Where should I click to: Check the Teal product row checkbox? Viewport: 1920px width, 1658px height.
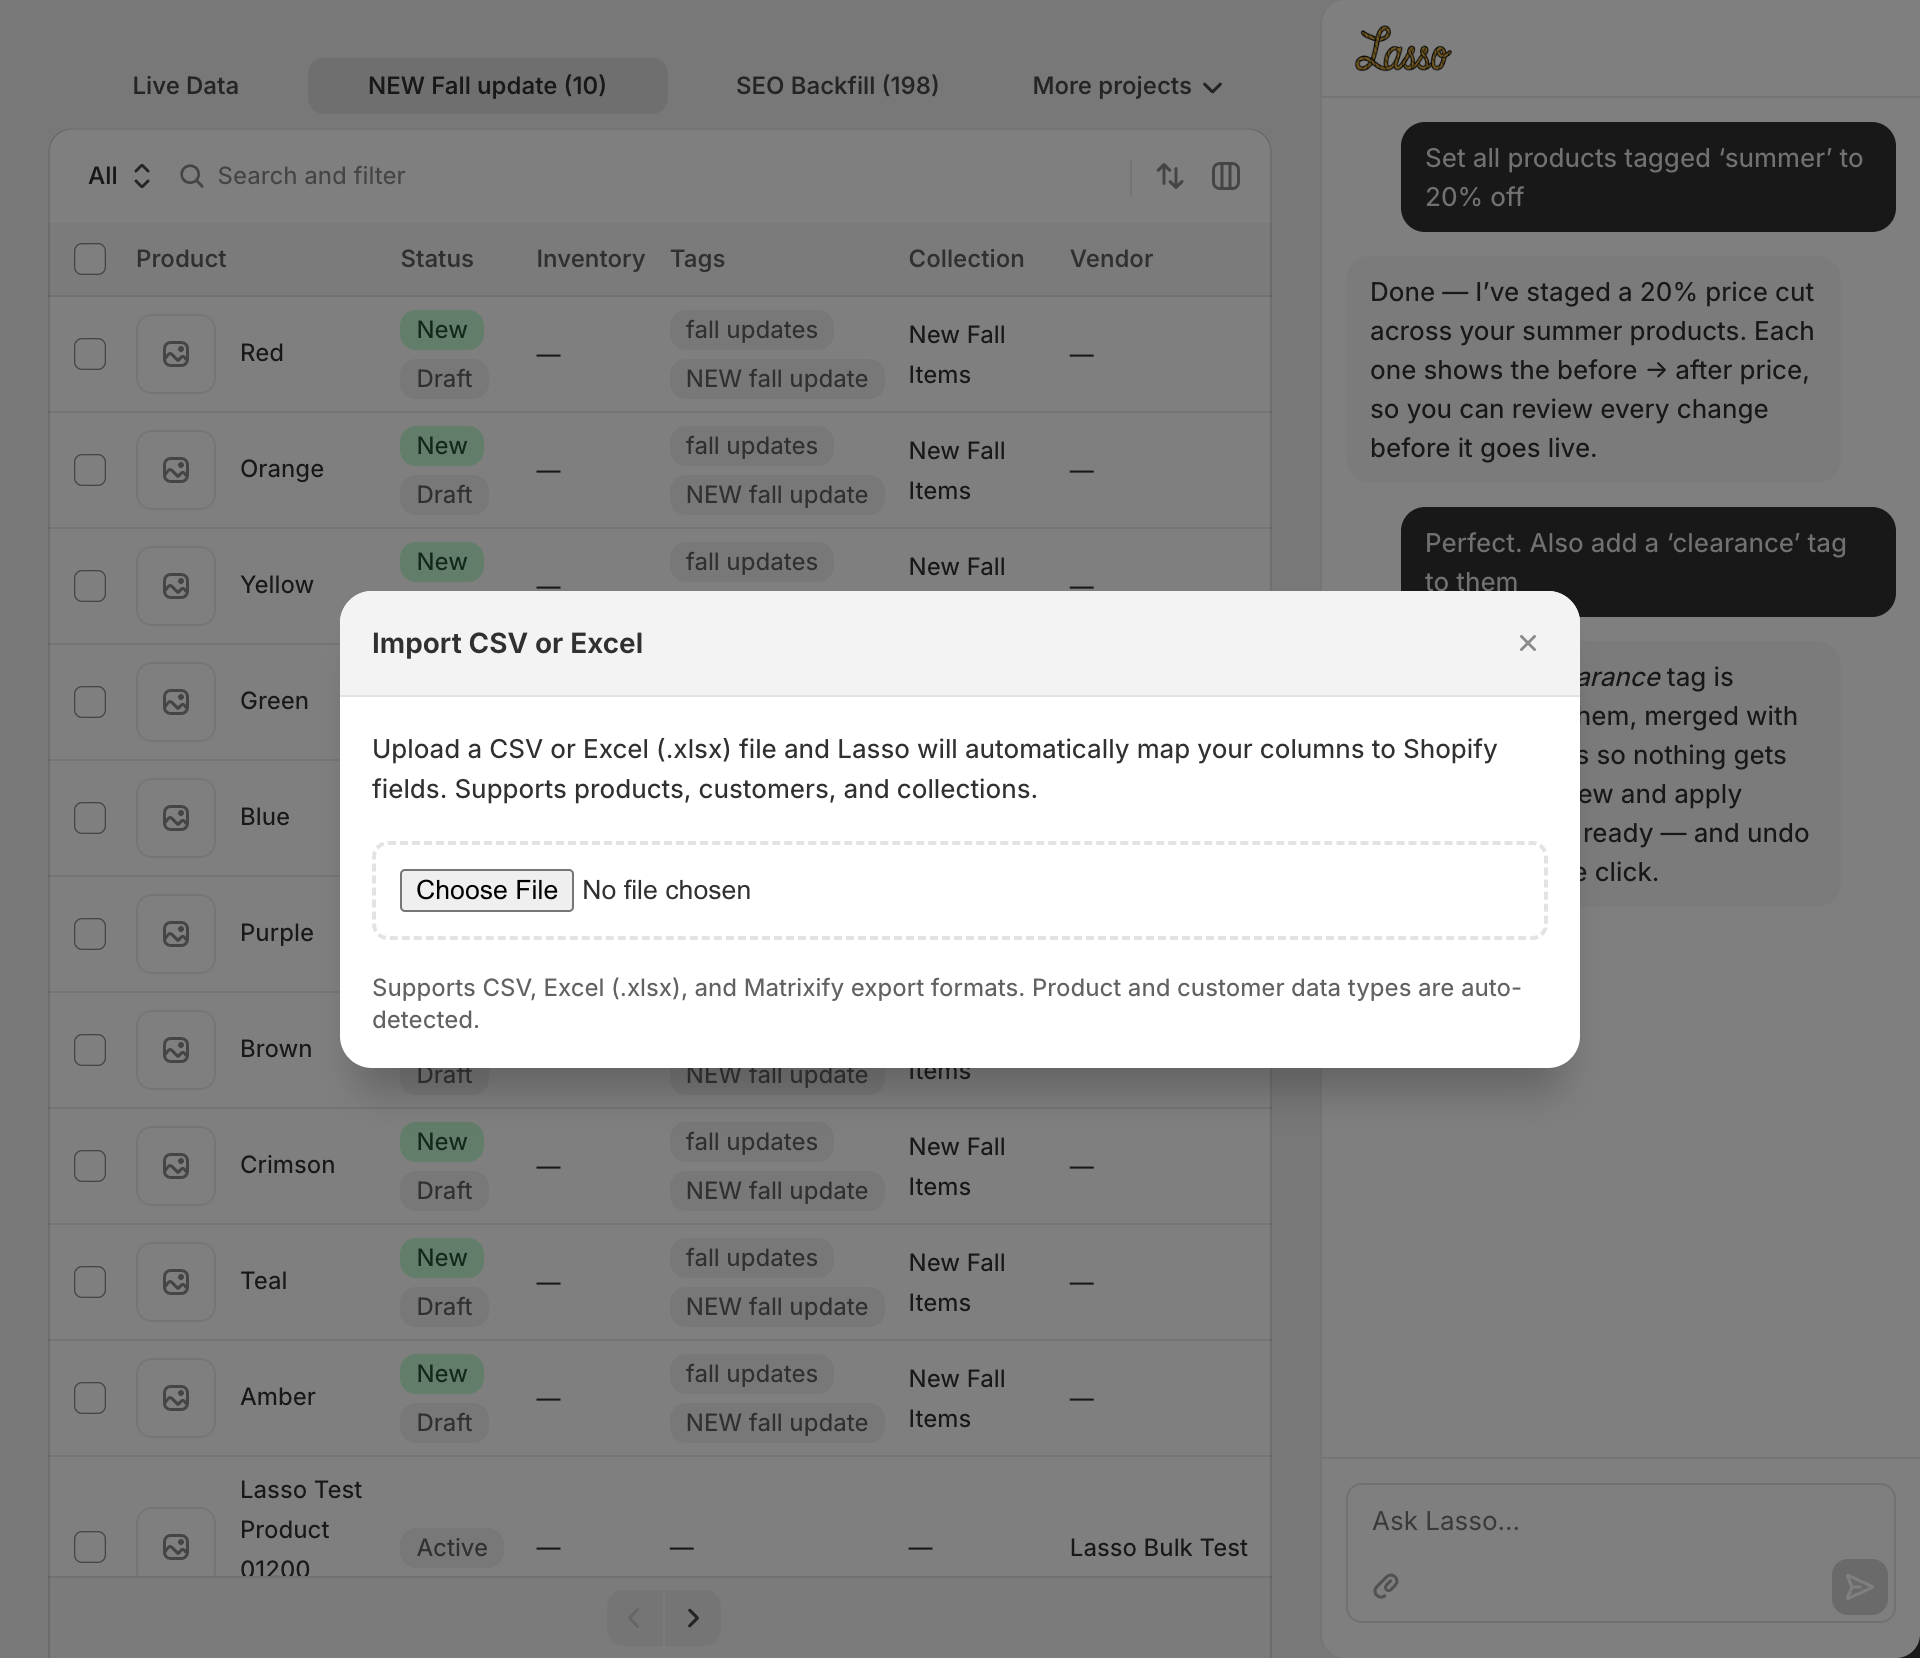pyautogui.click(x=90, y=1282)
